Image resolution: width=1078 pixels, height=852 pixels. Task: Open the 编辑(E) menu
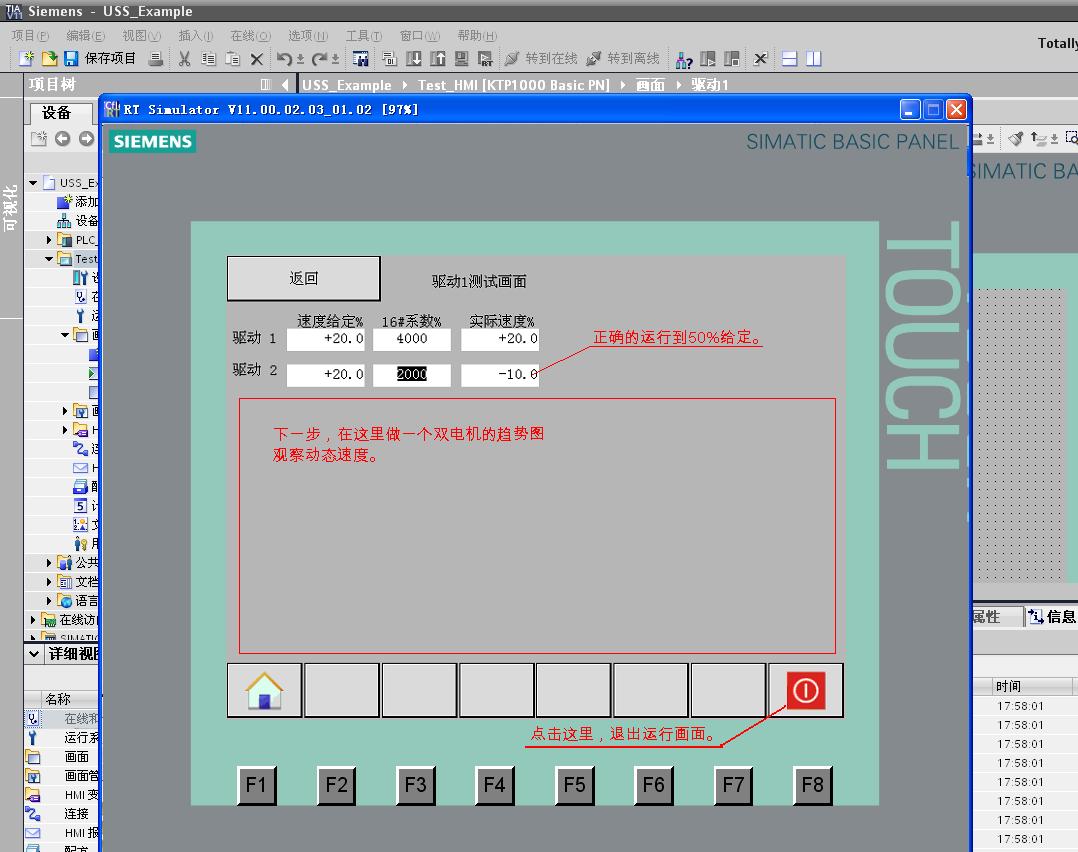tap(85, 35)
